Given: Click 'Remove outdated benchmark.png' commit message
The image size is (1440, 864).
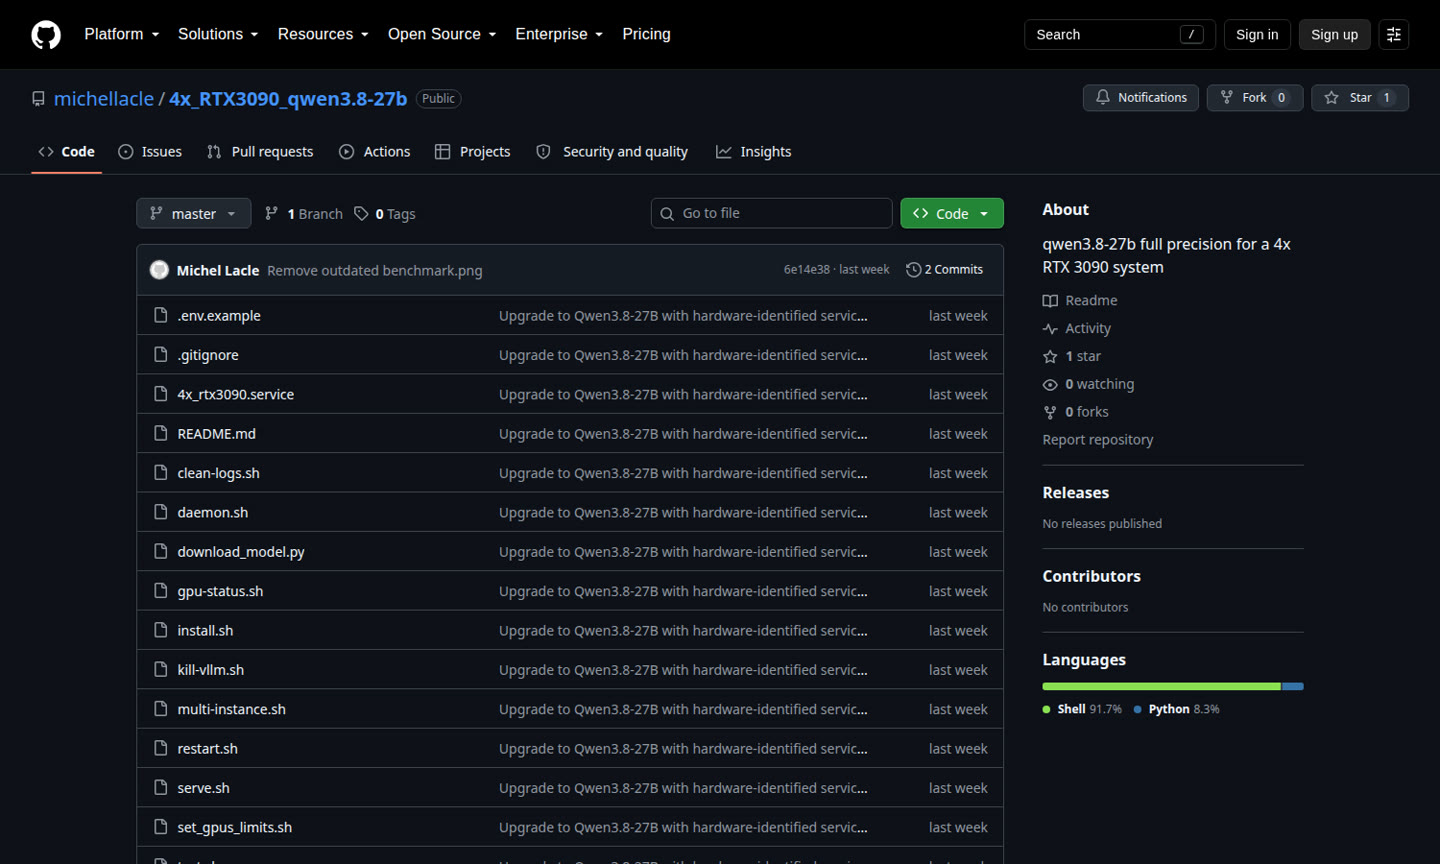Looking at the screenshot, I should [375, 270].
